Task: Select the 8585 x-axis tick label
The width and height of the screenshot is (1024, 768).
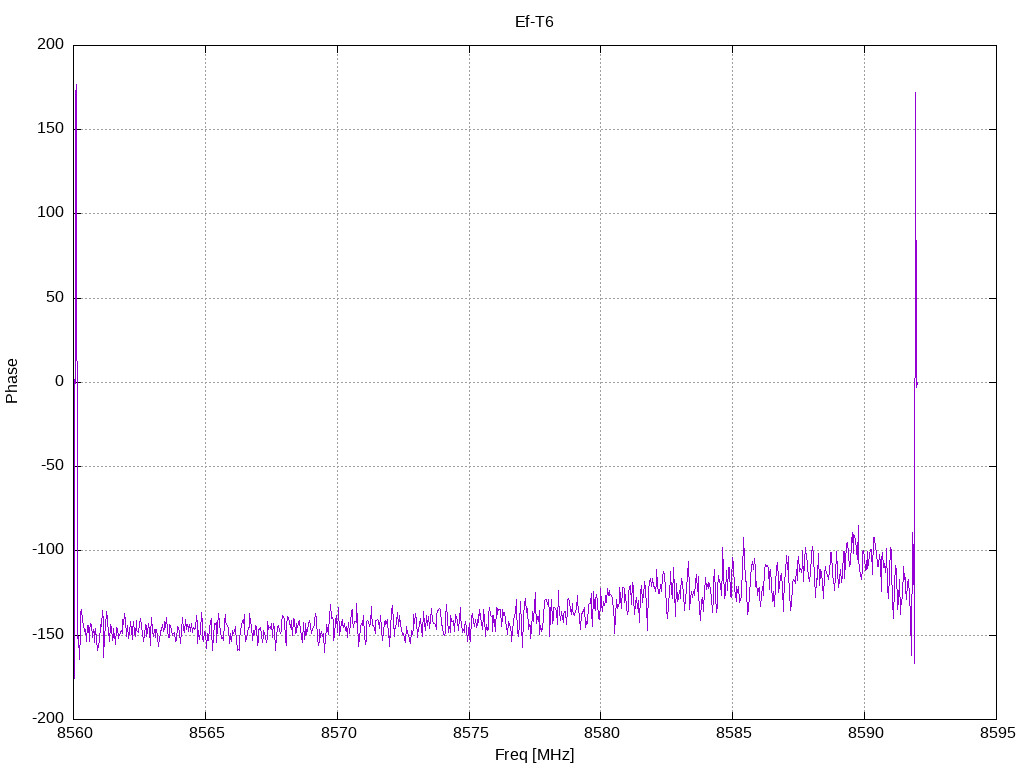Action: pyautogui.click(x=732, y=734)
